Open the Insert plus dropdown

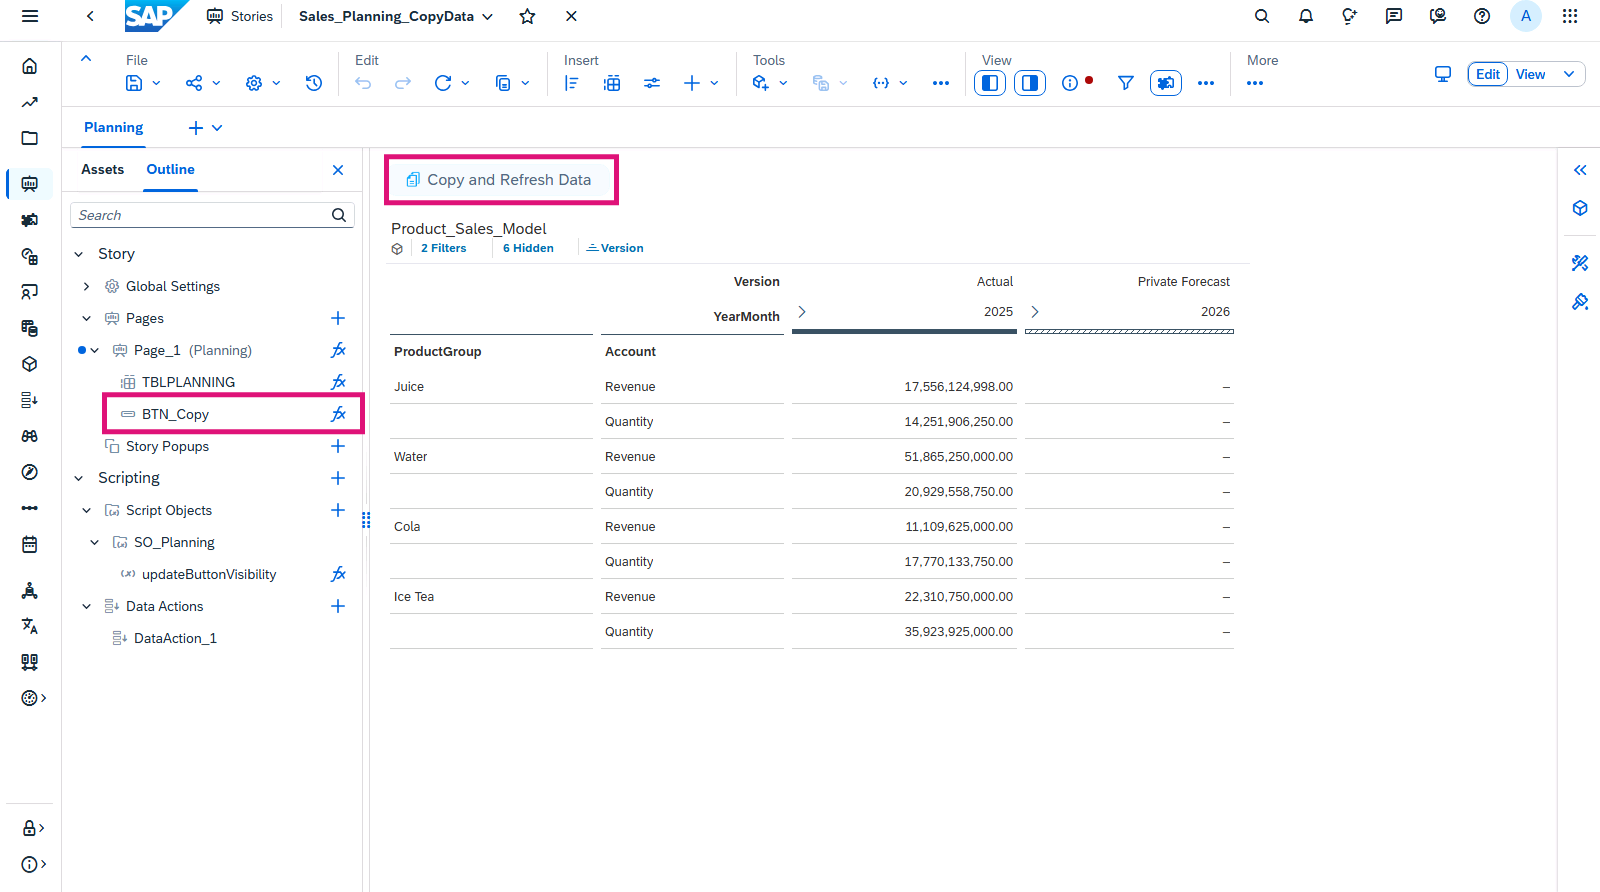coord(701,83)
